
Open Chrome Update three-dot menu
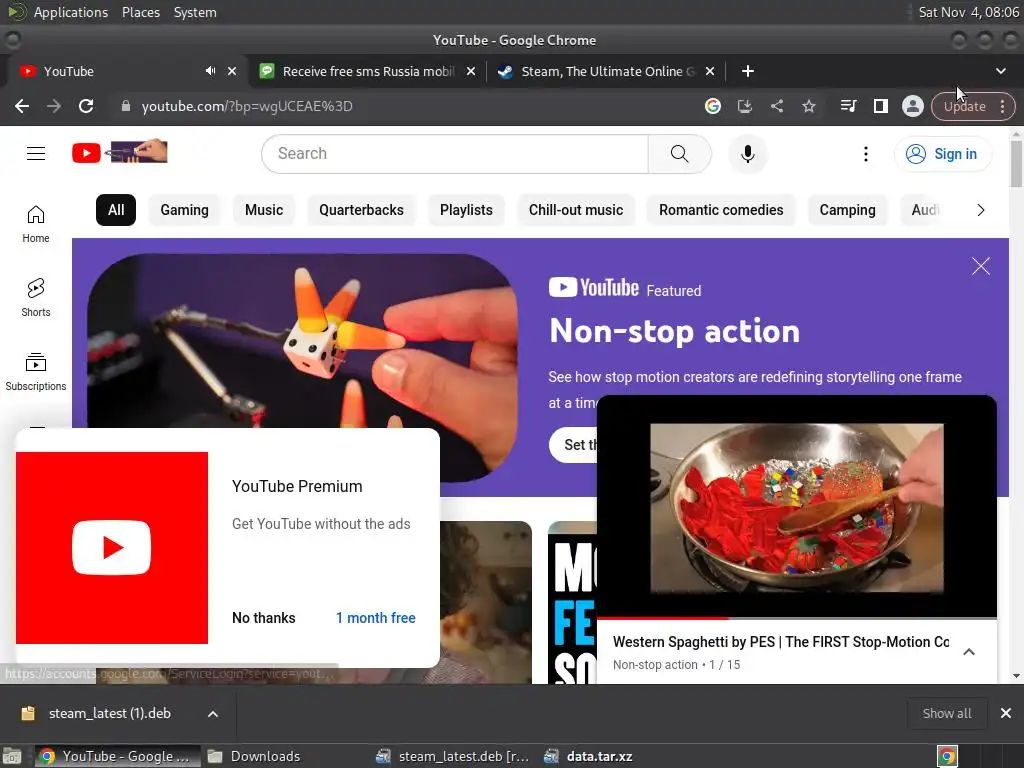coord(1002,106)
